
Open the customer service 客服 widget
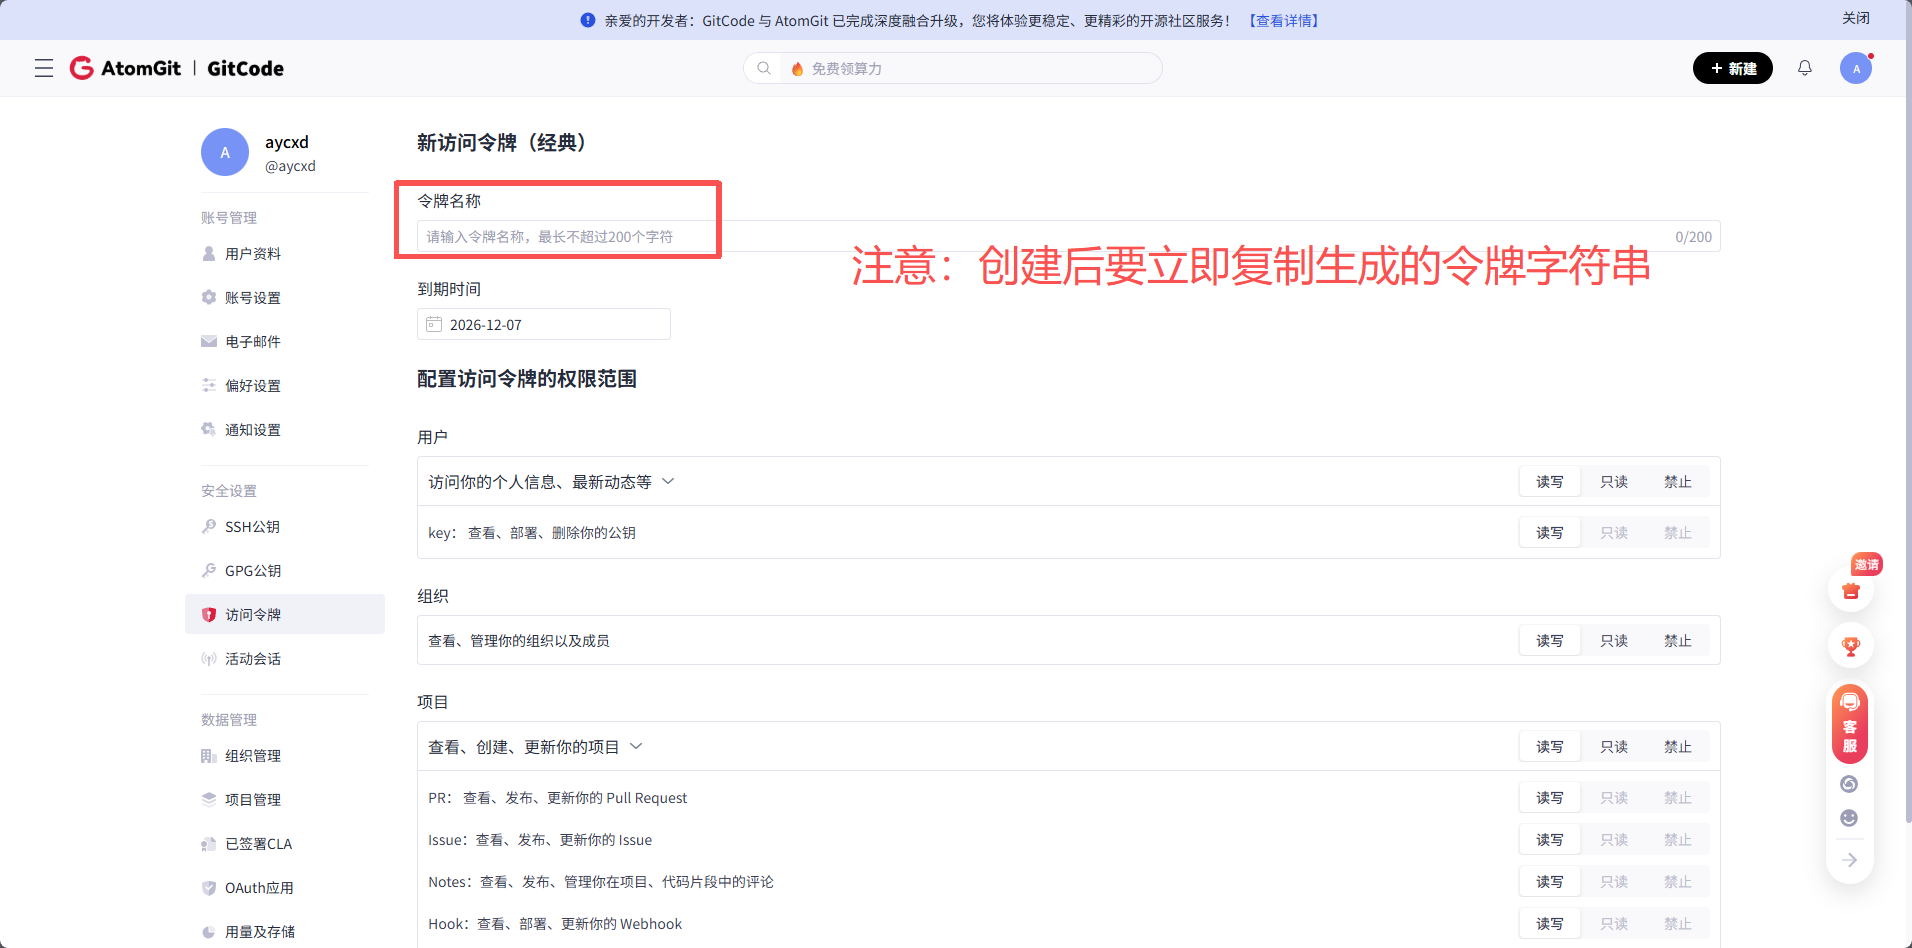tap(1850, 724)
